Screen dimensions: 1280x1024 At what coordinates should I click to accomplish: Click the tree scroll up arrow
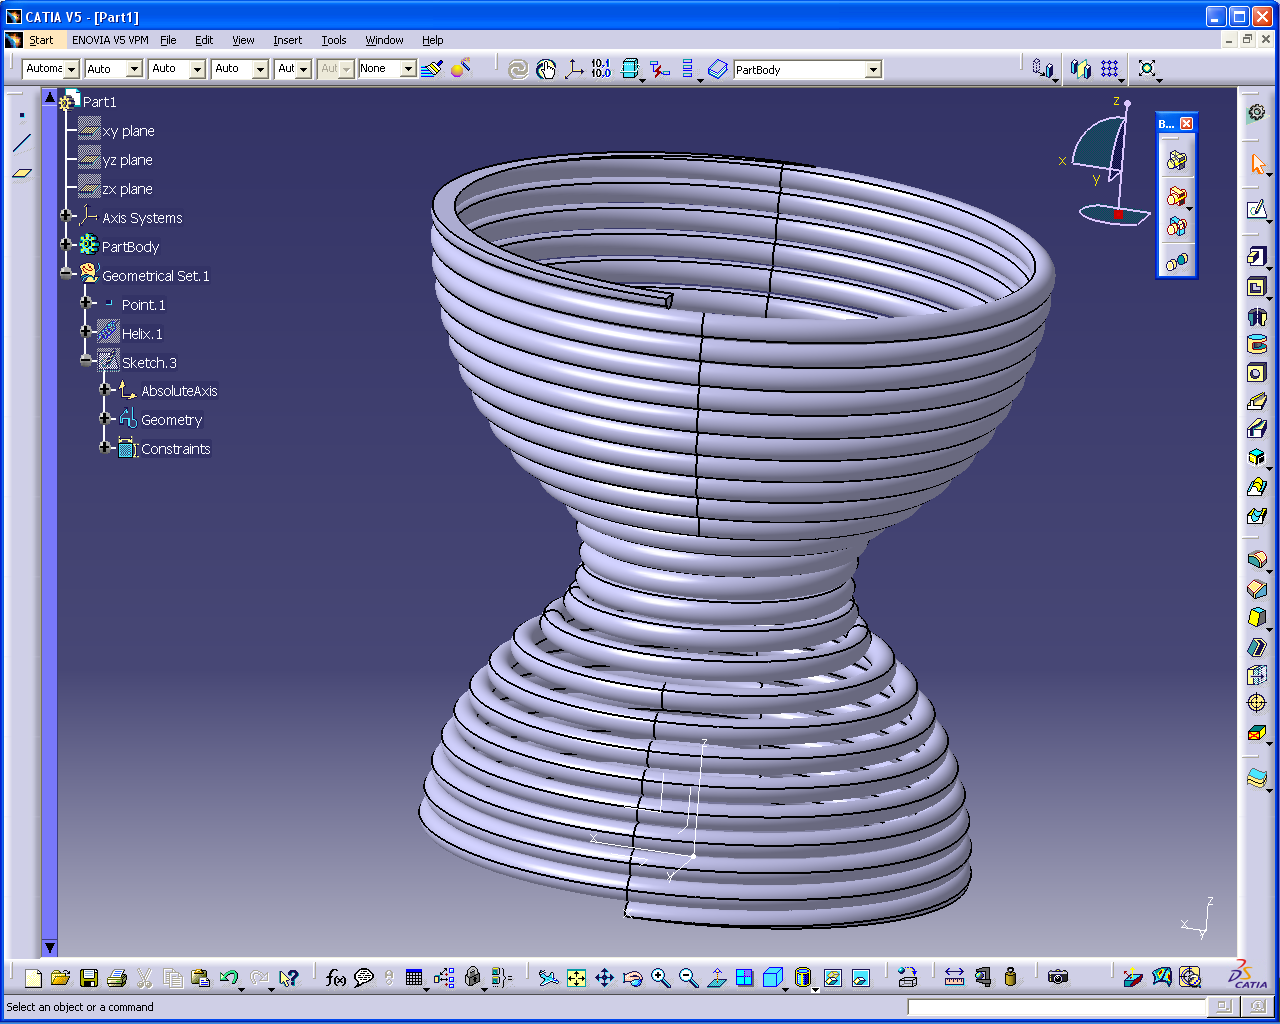(49, 96)
